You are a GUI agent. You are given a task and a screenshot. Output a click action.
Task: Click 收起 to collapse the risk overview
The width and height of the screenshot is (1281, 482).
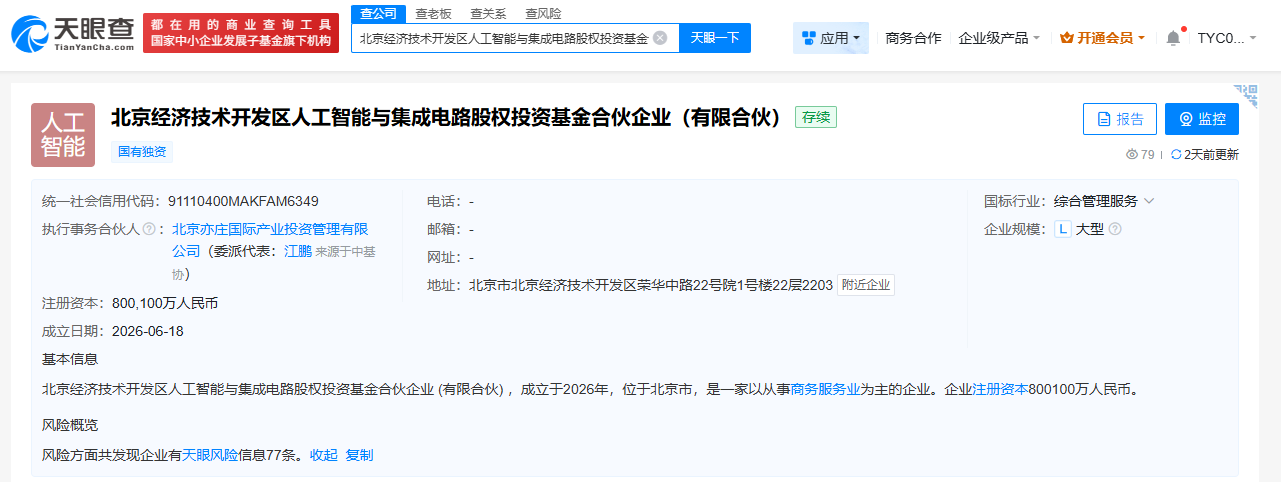coord(324,454)
